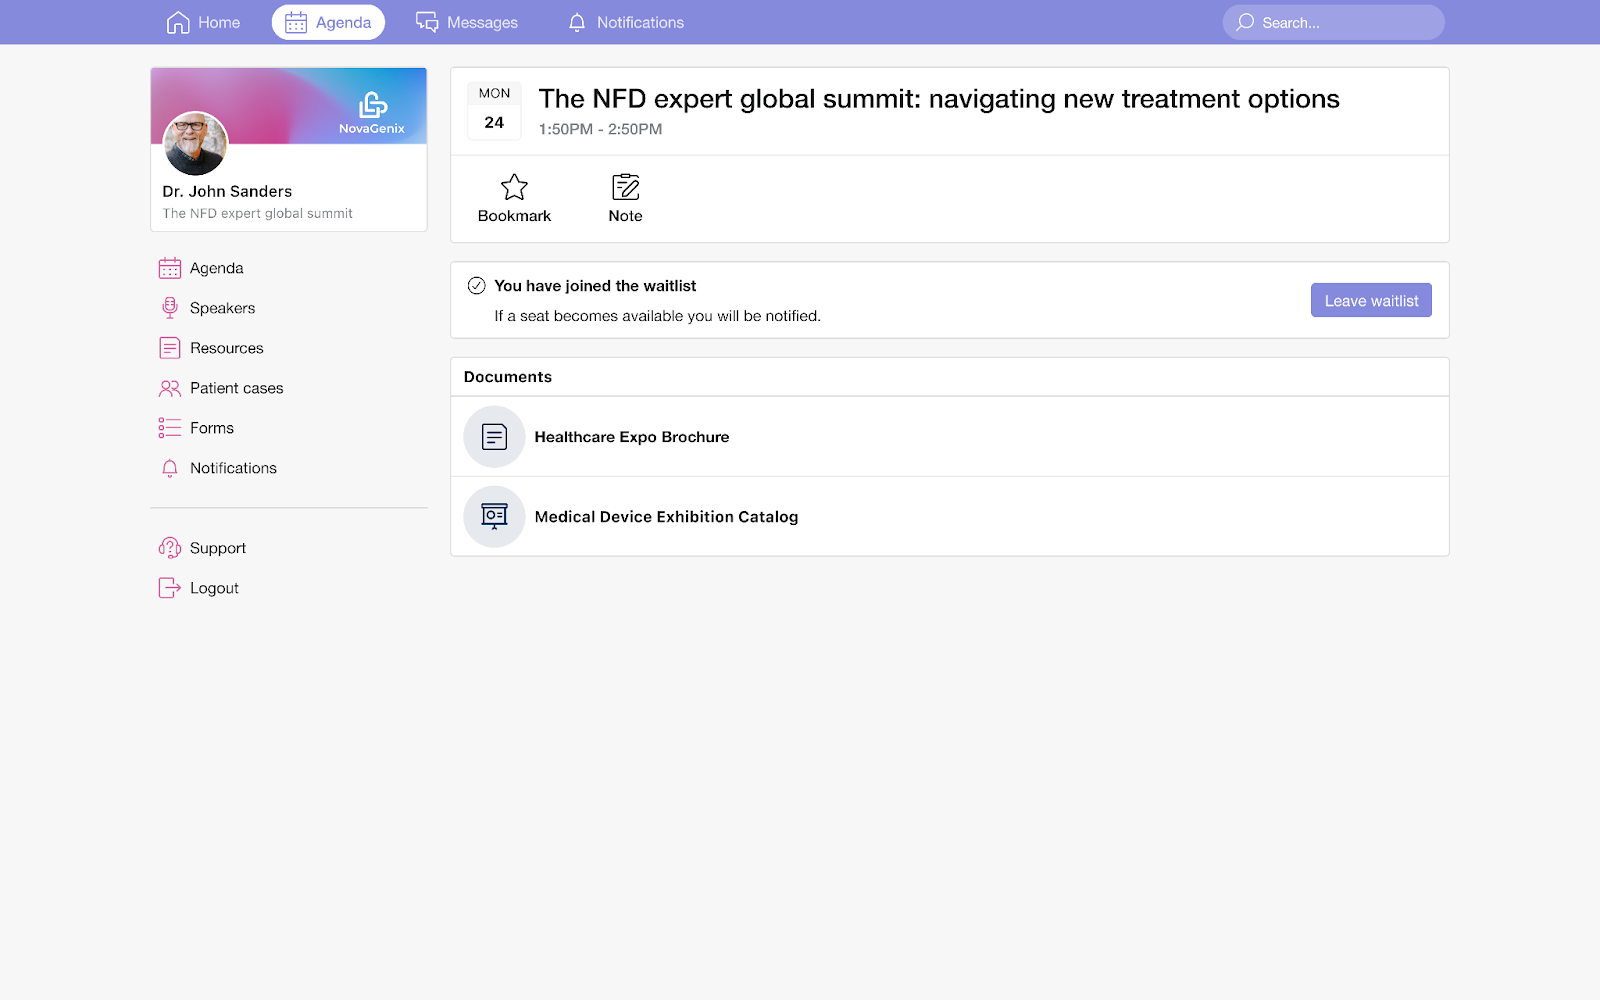Open the Home tab label

(219, 22)
